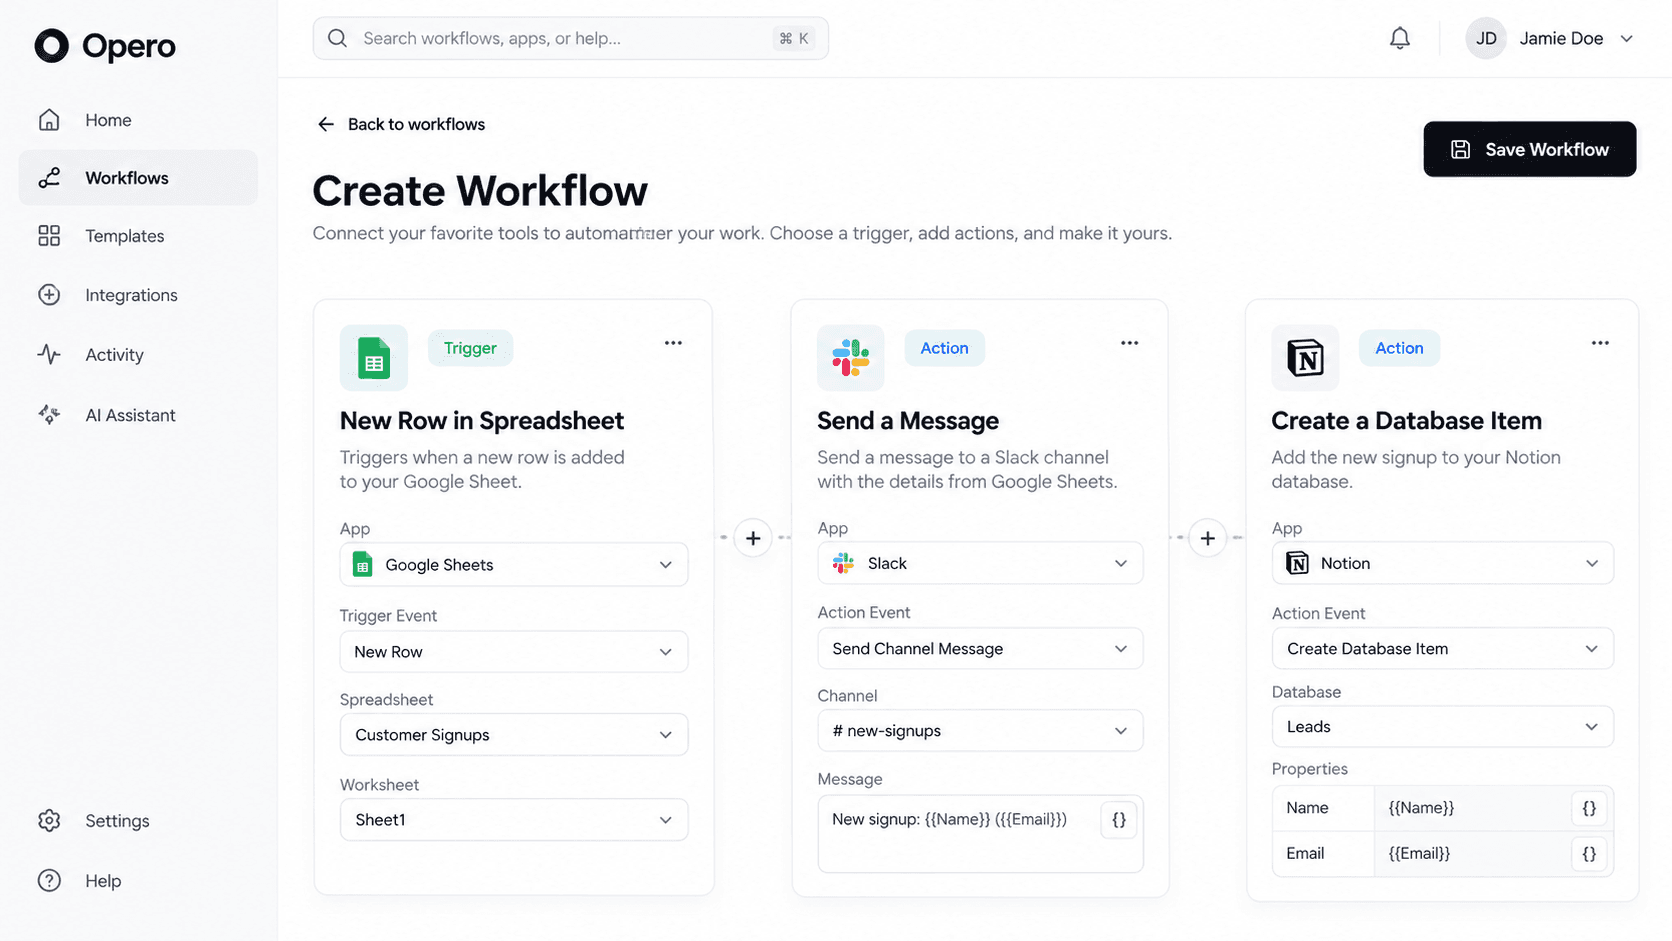Click the JD user avatar
Image resolution: width=1672 pixels, height=941 pixels.
[1486, 38]
